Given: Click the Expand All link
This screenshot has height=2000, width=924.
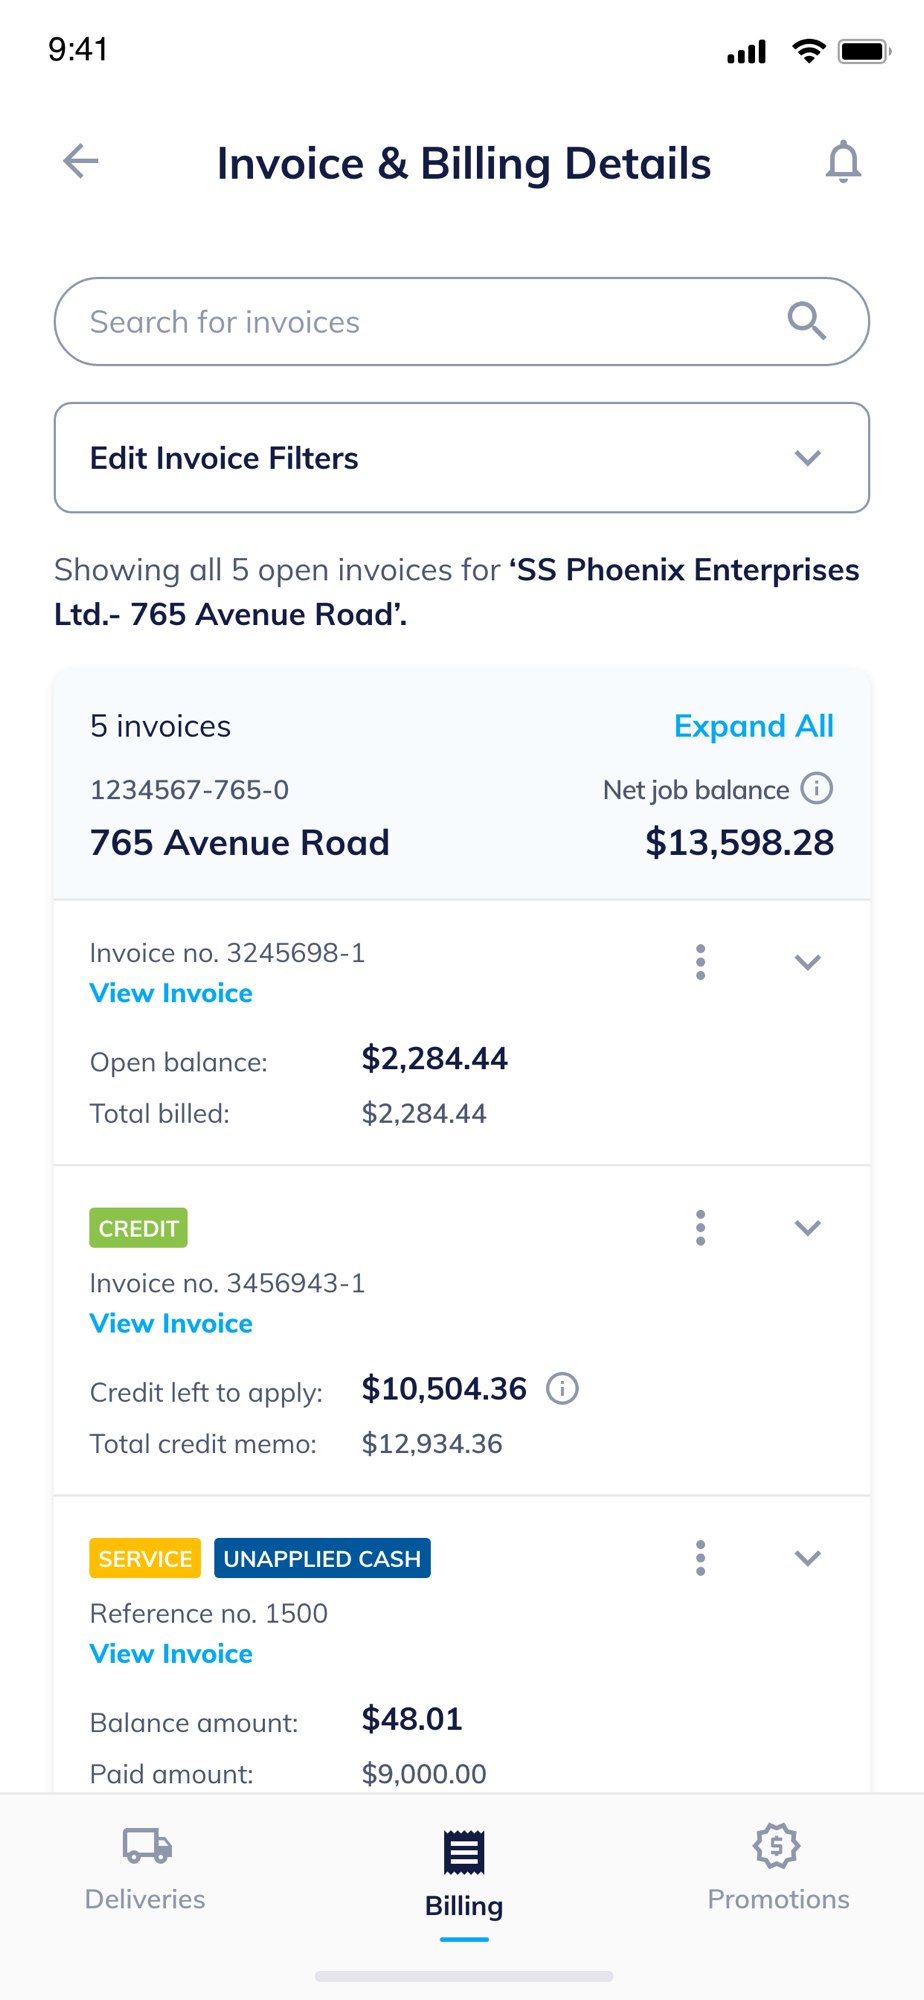Looking at the screenshot, I should click(x=754, y=726).
